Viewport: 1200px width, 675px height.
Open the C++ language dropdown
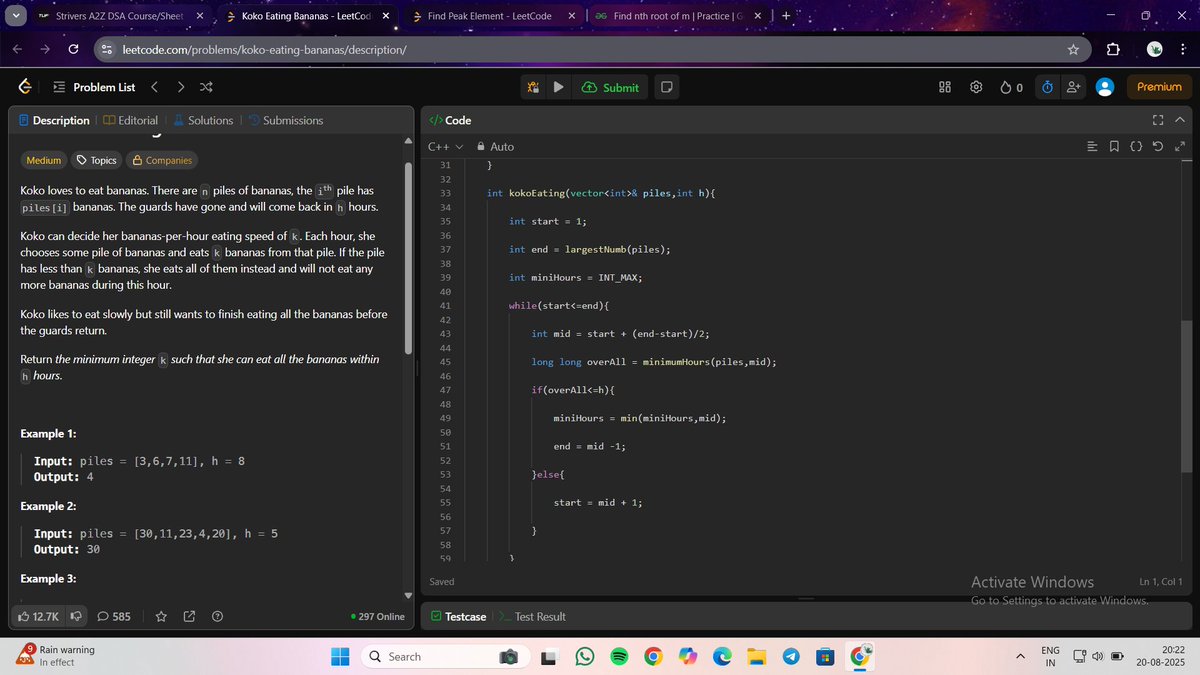(445, 147)
